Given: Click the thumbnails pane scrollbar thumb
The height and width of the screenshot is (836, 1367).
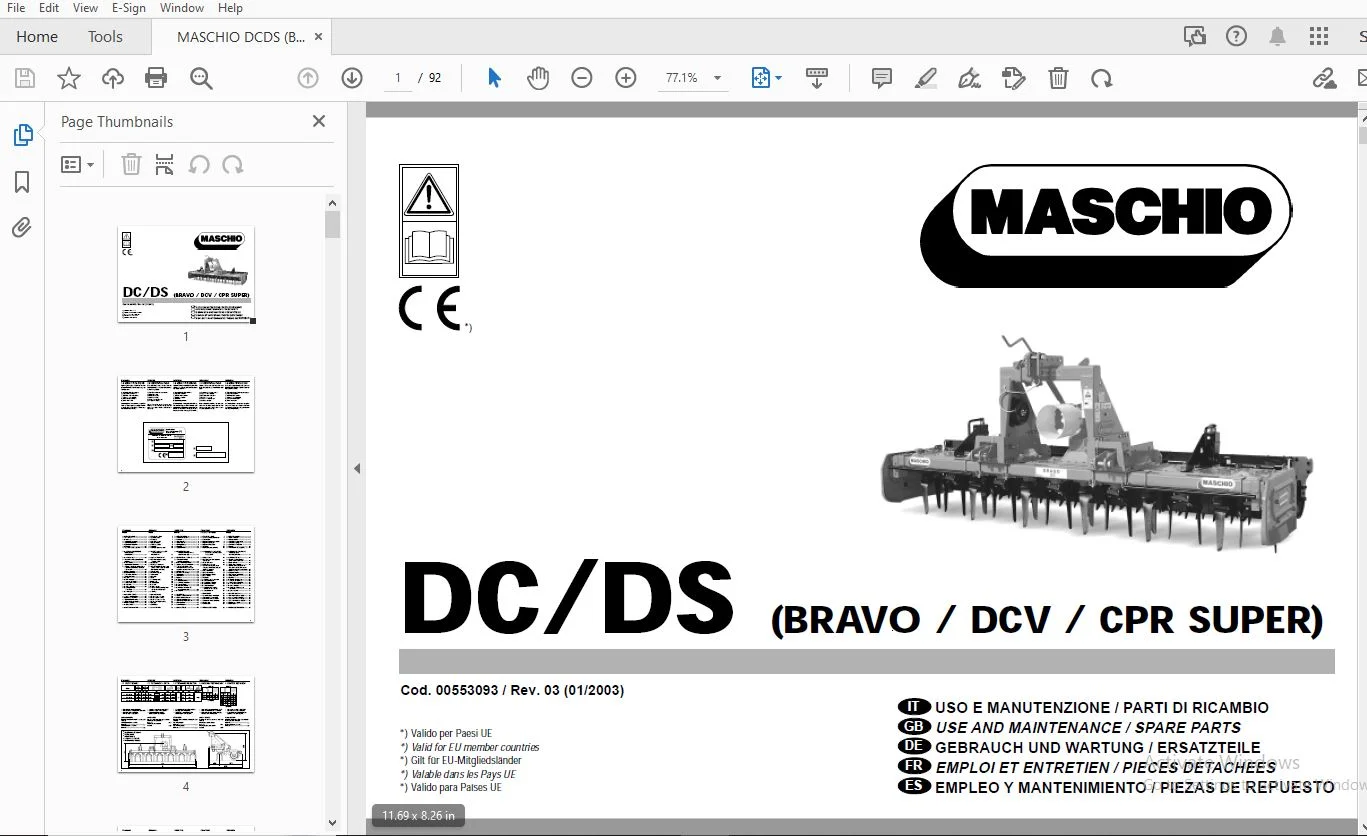Looking at the screenshot, I should click(x=333, y=224).
